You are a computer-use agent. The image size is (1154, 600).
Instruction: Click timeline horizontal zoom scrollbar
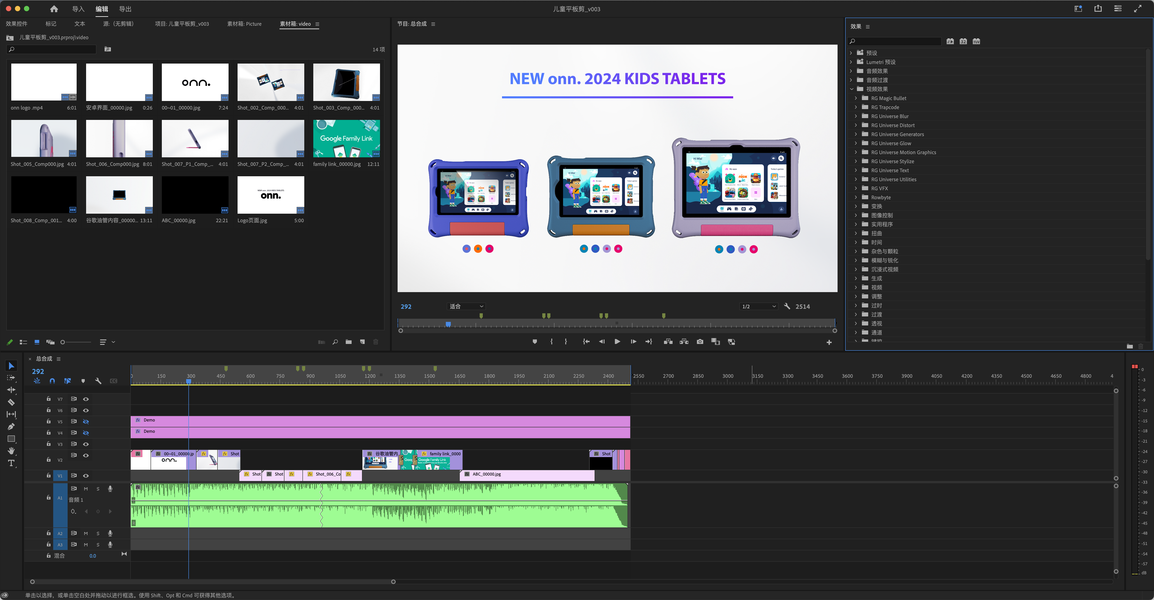click(213, 582)
